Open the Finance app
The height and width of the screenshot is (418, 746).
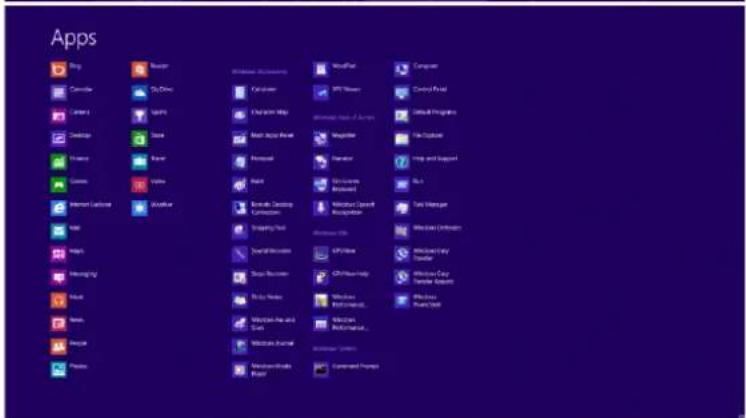point(70,162)
